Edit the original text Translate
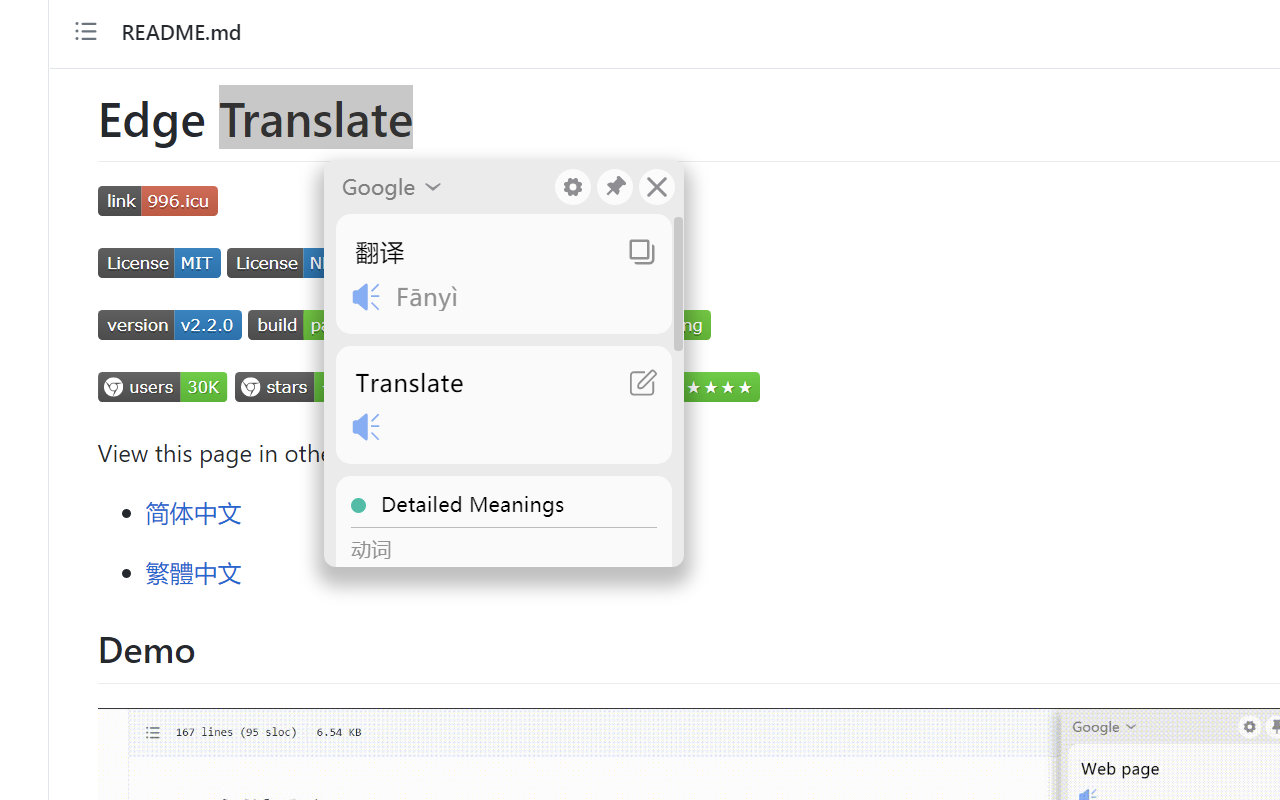This screenshot has width=1280, height=800. pyautogui.click(x=643, y=382)
